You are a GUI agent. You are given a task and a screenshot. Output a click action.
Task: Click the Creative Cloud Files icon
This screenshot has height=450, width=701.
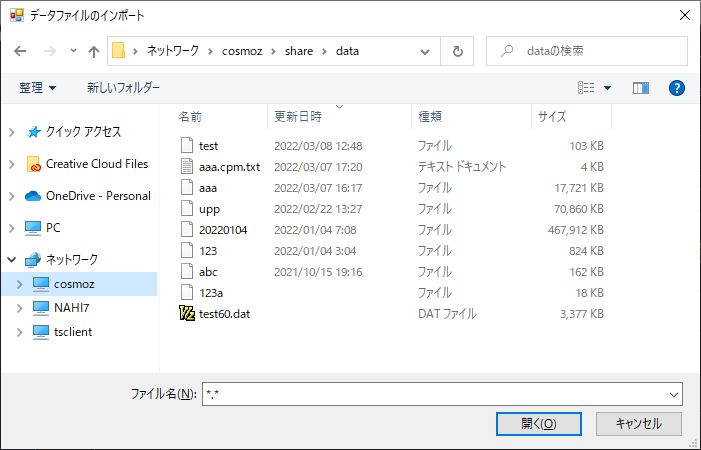[x=34, y=164]
